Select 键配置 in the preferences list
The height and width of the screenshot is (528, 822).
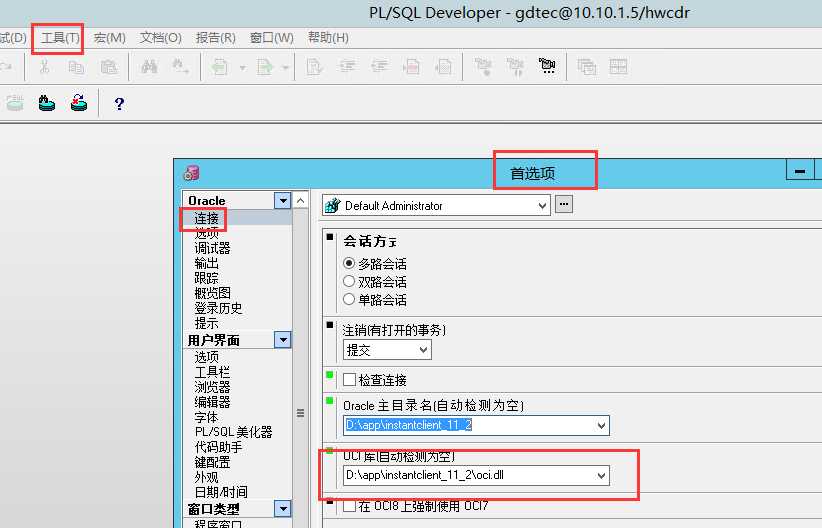212,462
